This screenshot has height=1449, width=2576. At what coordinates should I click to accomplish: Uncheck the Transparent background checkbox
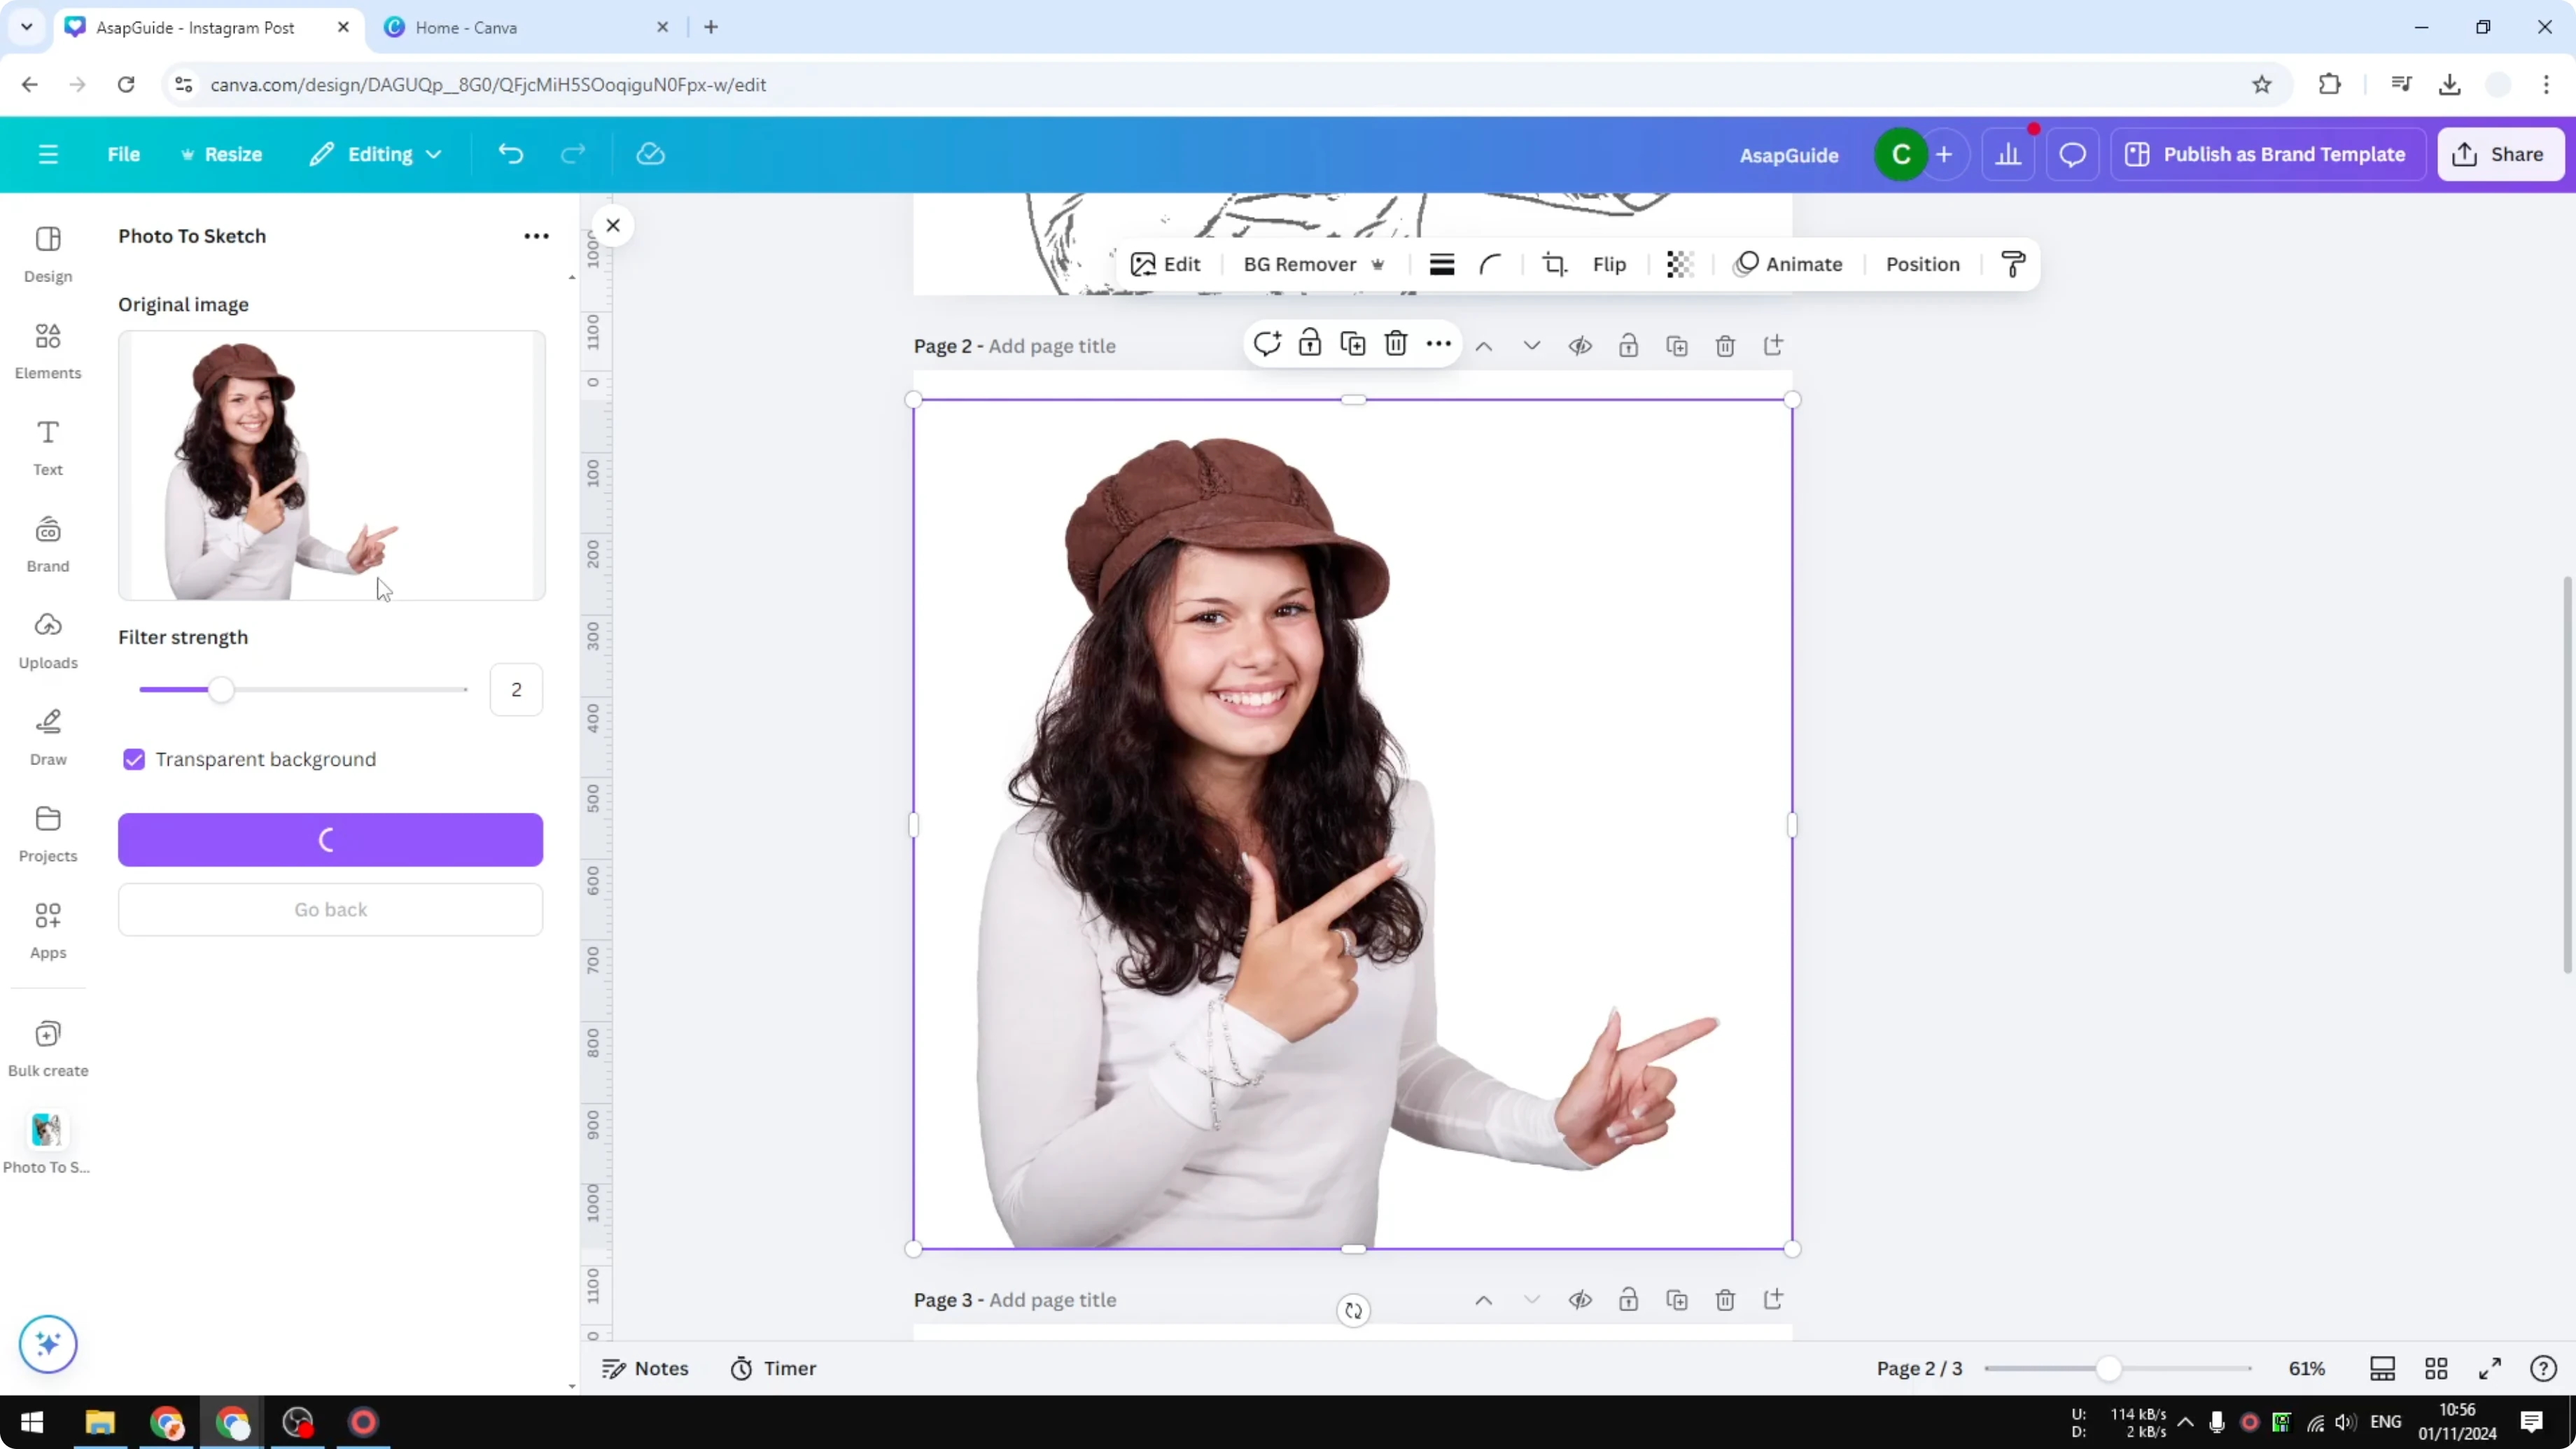pyautogui.click(x=133, y=759)
